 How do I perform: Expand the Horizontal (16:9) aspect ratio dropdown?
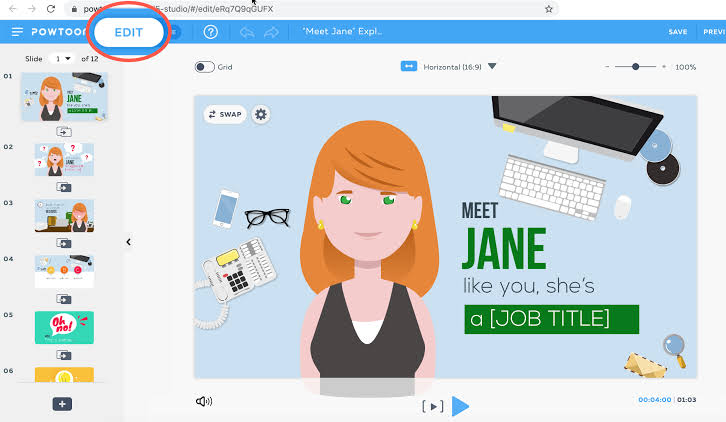pos(492,66)
